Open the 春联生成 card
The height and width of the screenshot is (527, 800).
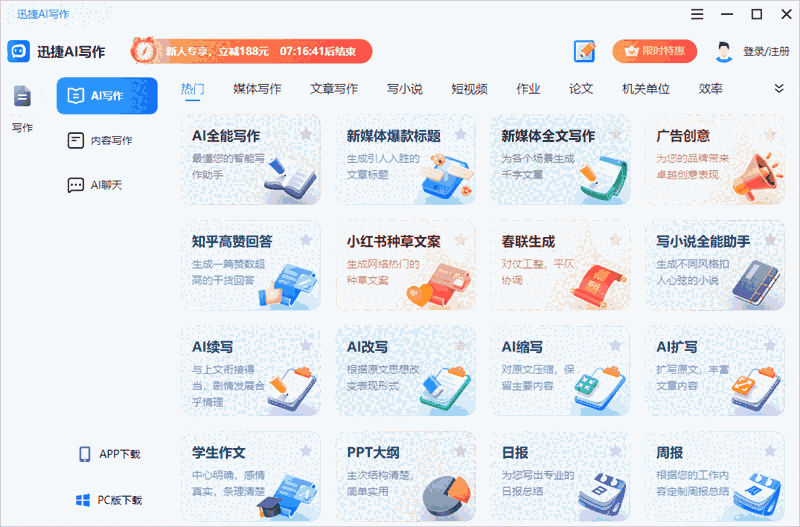pos(560,265)
